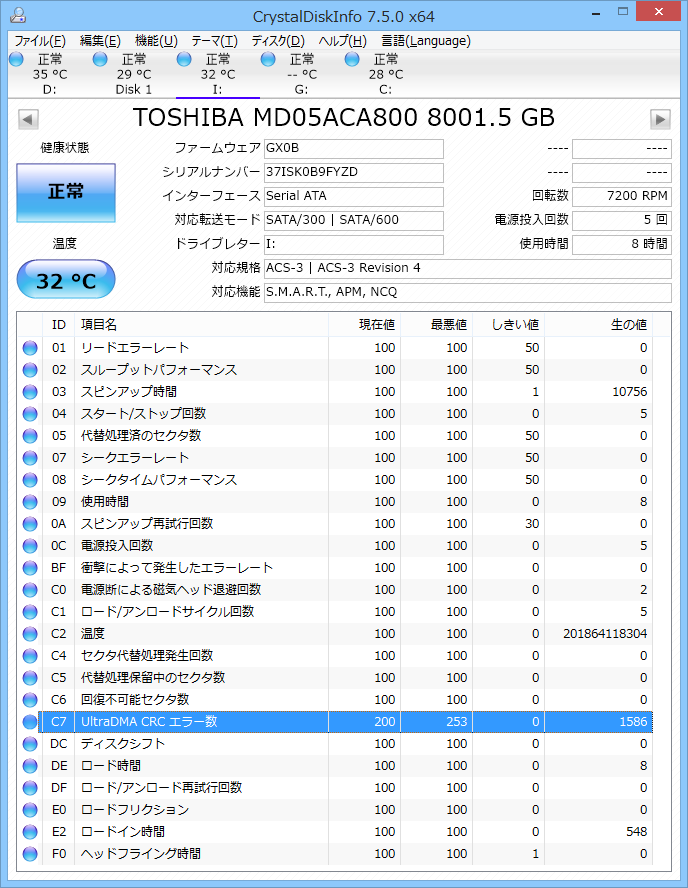Click status orb for ID E2 ロードイン時間
This screenshot has width=688, height=888.
[30, 831]
